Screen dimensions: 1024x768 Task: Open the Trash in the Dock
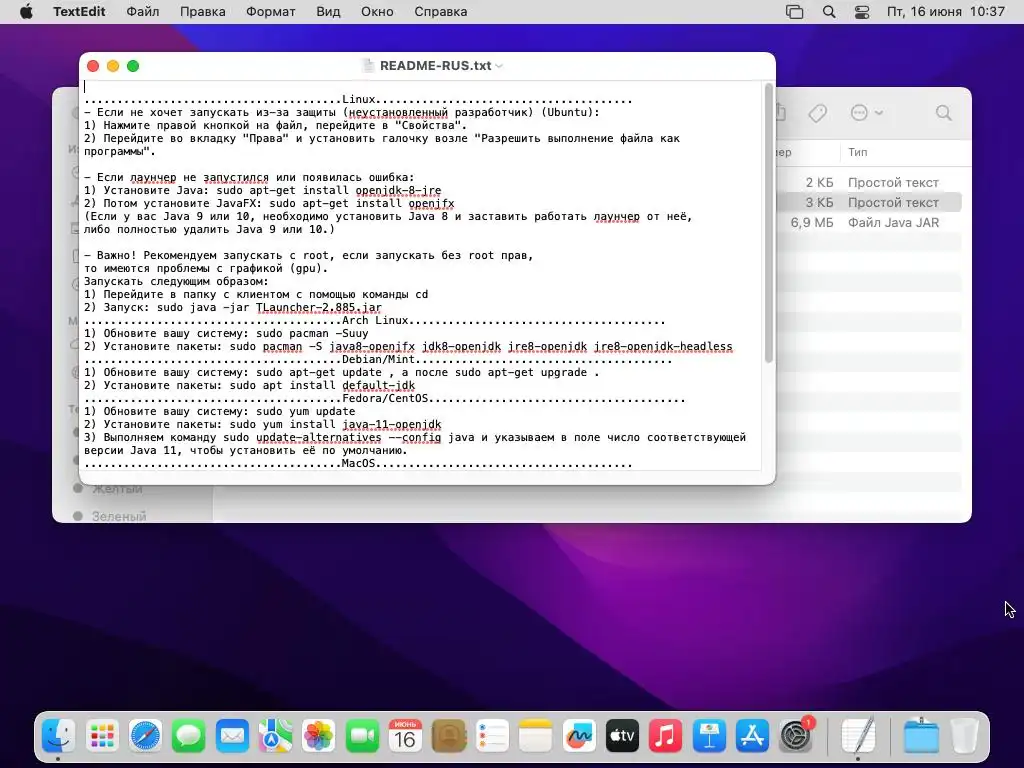(965, 735)
